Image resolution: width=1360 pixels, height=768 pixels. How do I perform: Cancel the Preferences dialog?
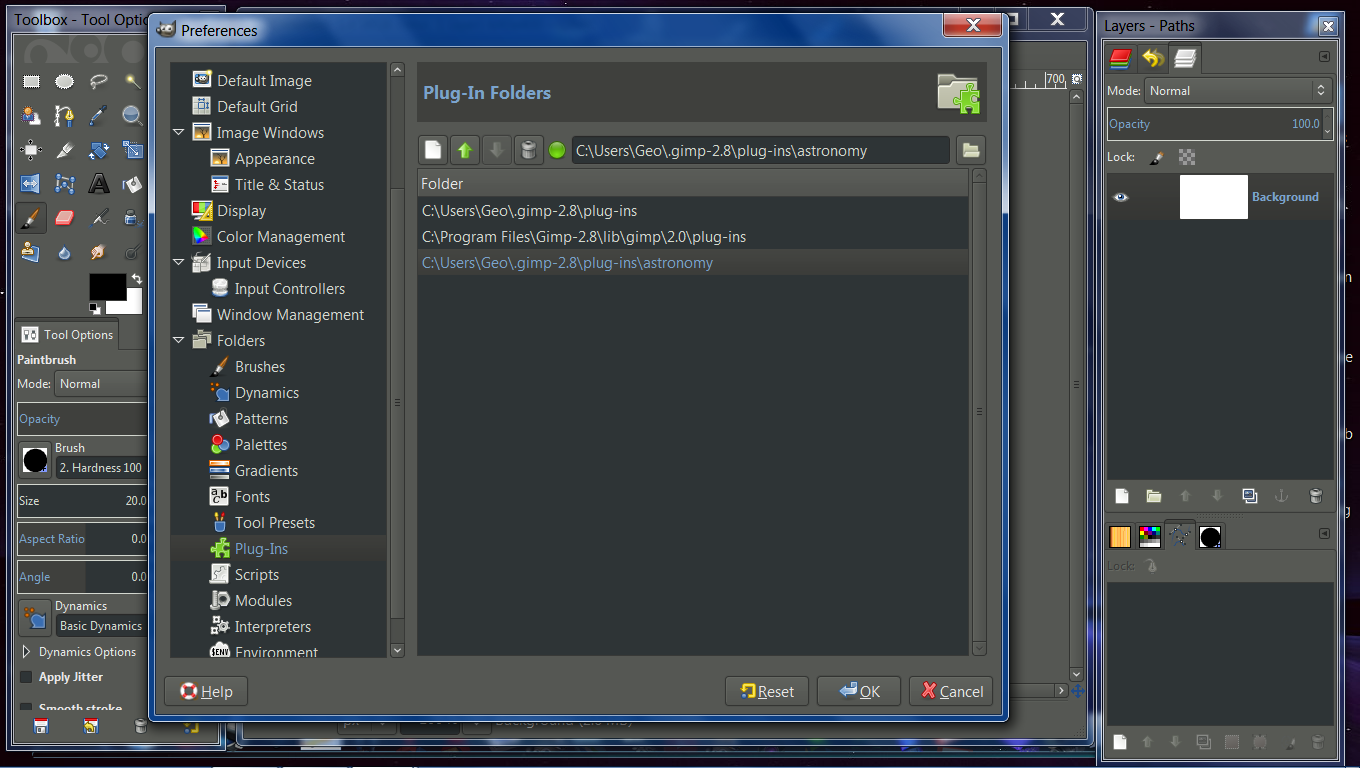click(951, 691)
